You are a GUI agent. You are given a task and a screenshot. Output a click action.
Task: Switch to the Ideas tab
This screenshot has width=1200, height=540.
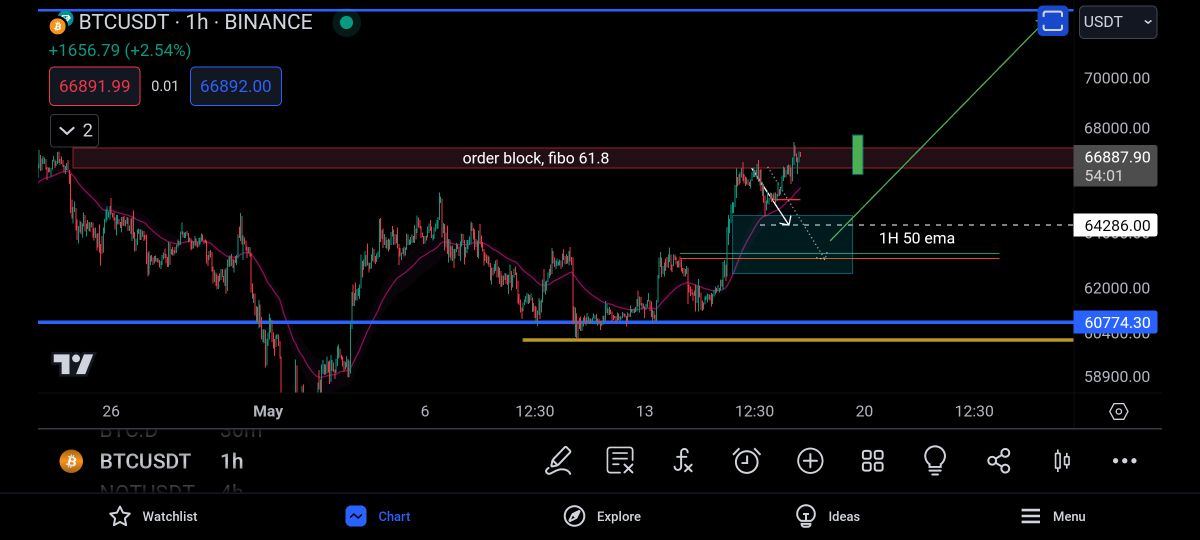[x=828, y=516]
